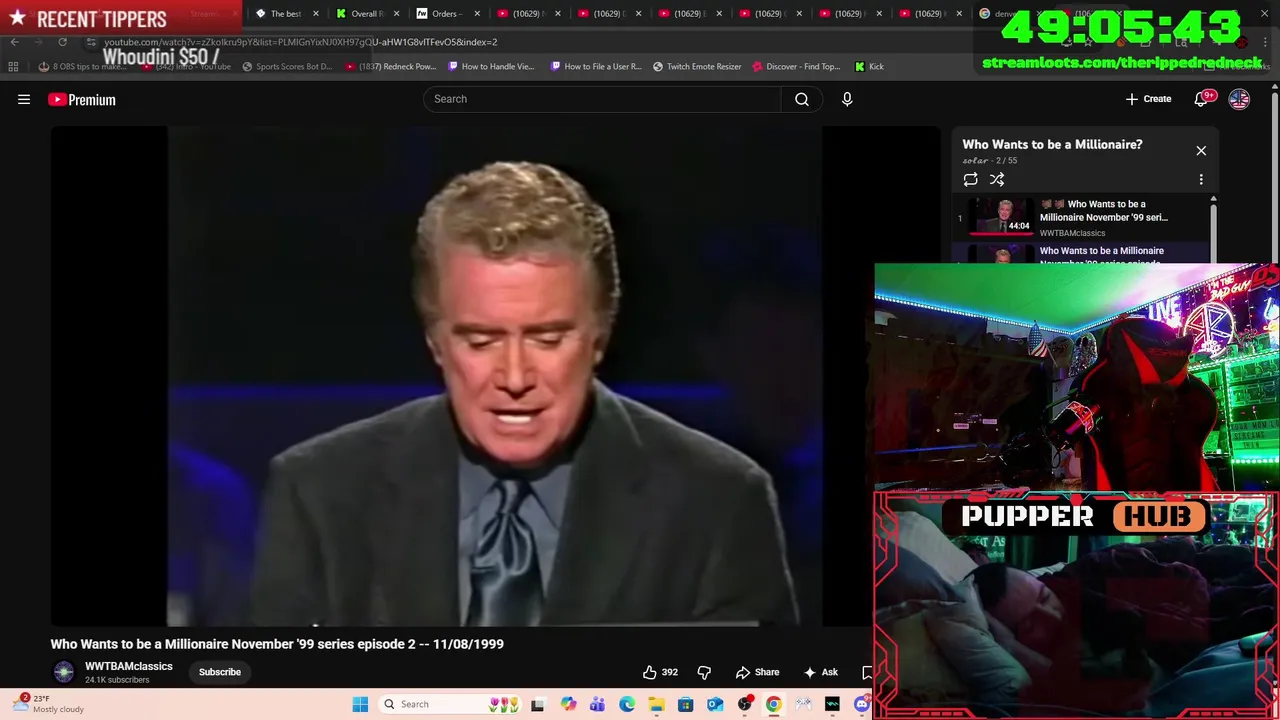Open Task View on the taskbar
This screenshot has height=720, width=1280.
537,704
